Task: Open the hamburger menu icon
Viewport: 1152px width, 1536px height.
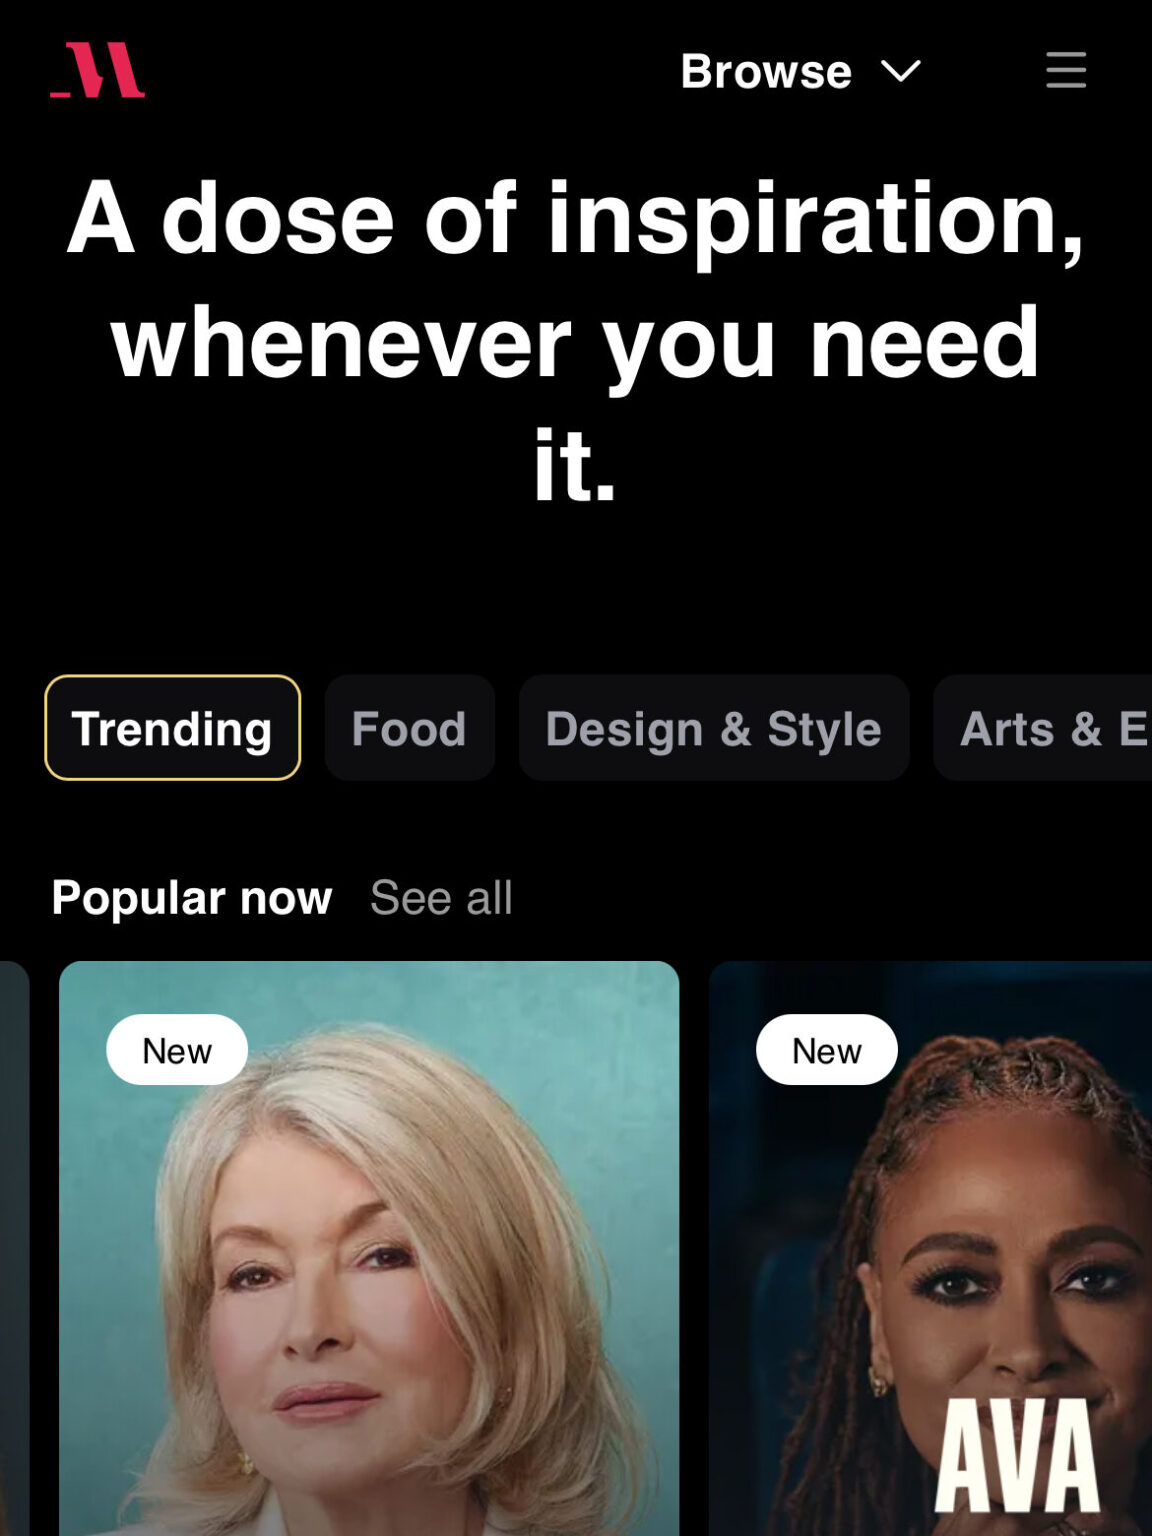Action: pyautogui.click(x=1066, y=70)
